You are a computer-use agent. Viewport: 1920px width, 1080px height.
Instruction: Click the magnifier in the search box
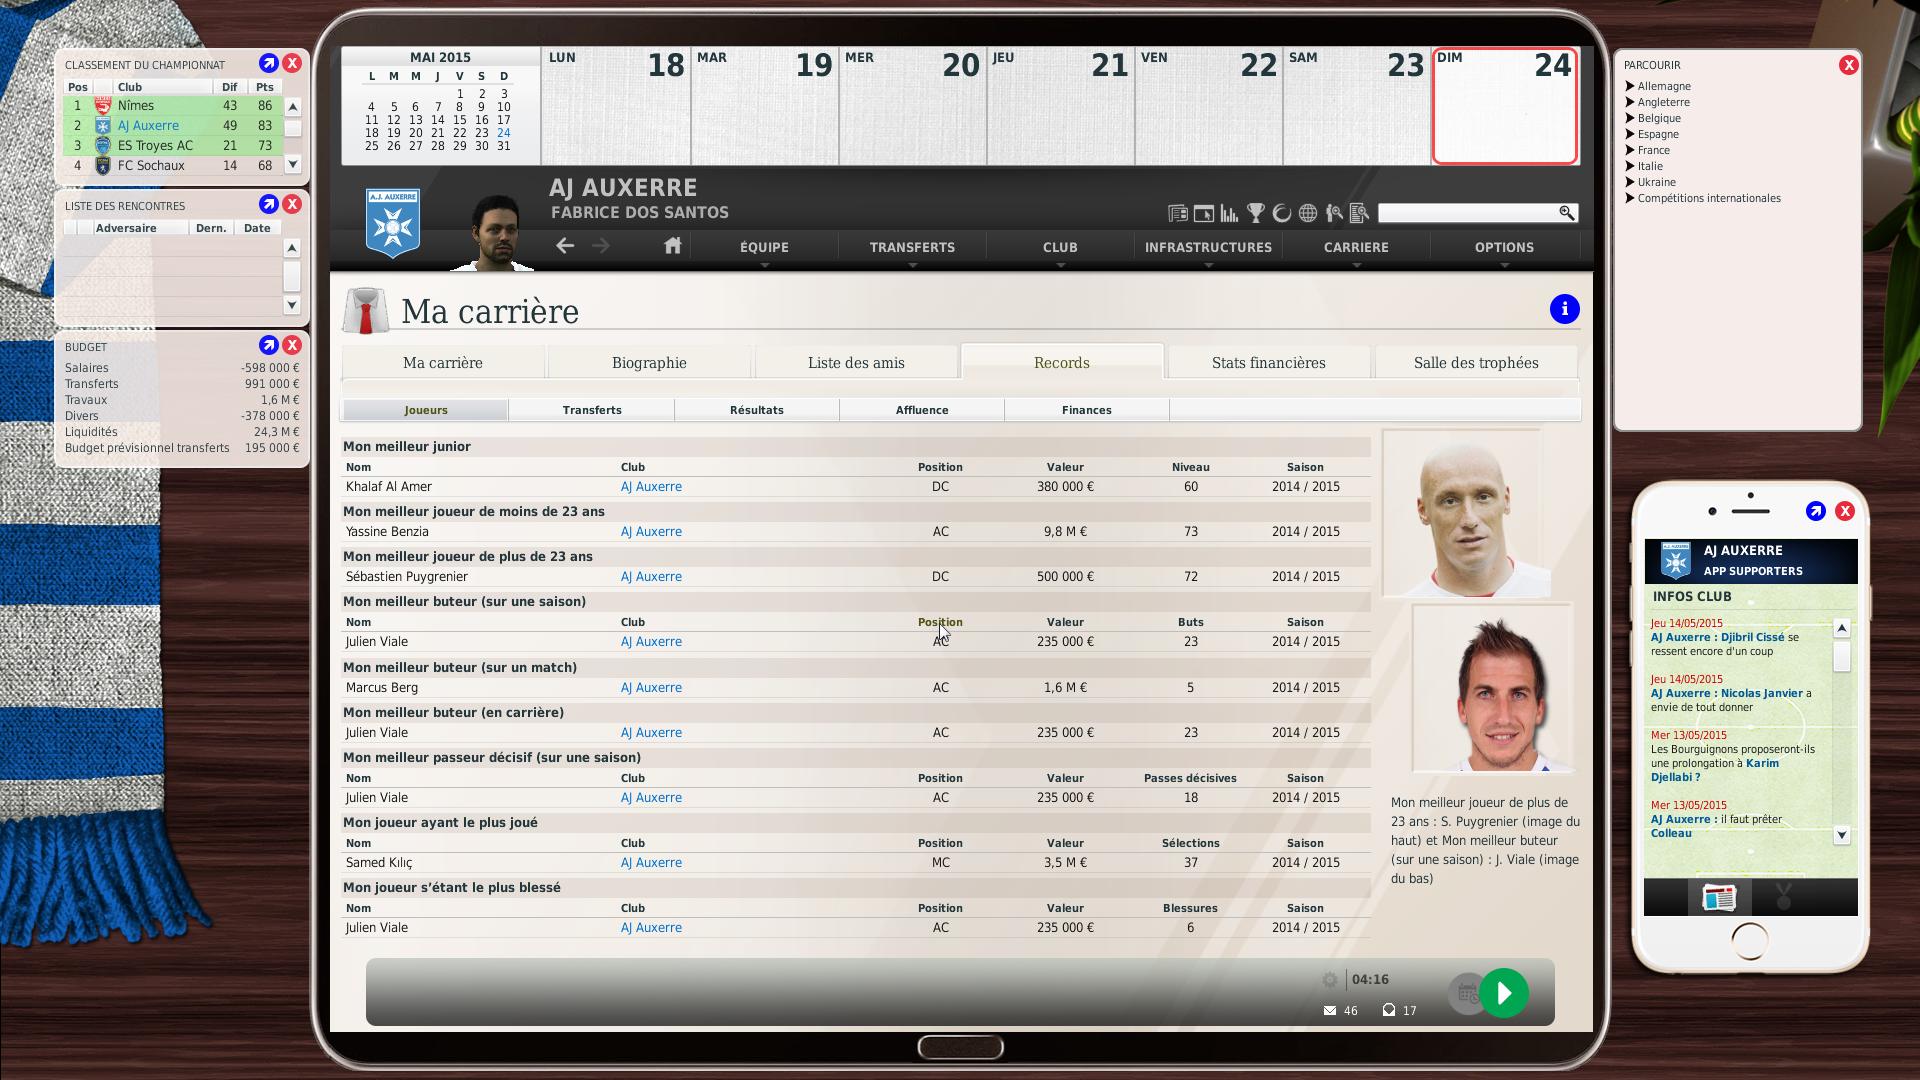pyautogui.click(x=1567, y=213)
